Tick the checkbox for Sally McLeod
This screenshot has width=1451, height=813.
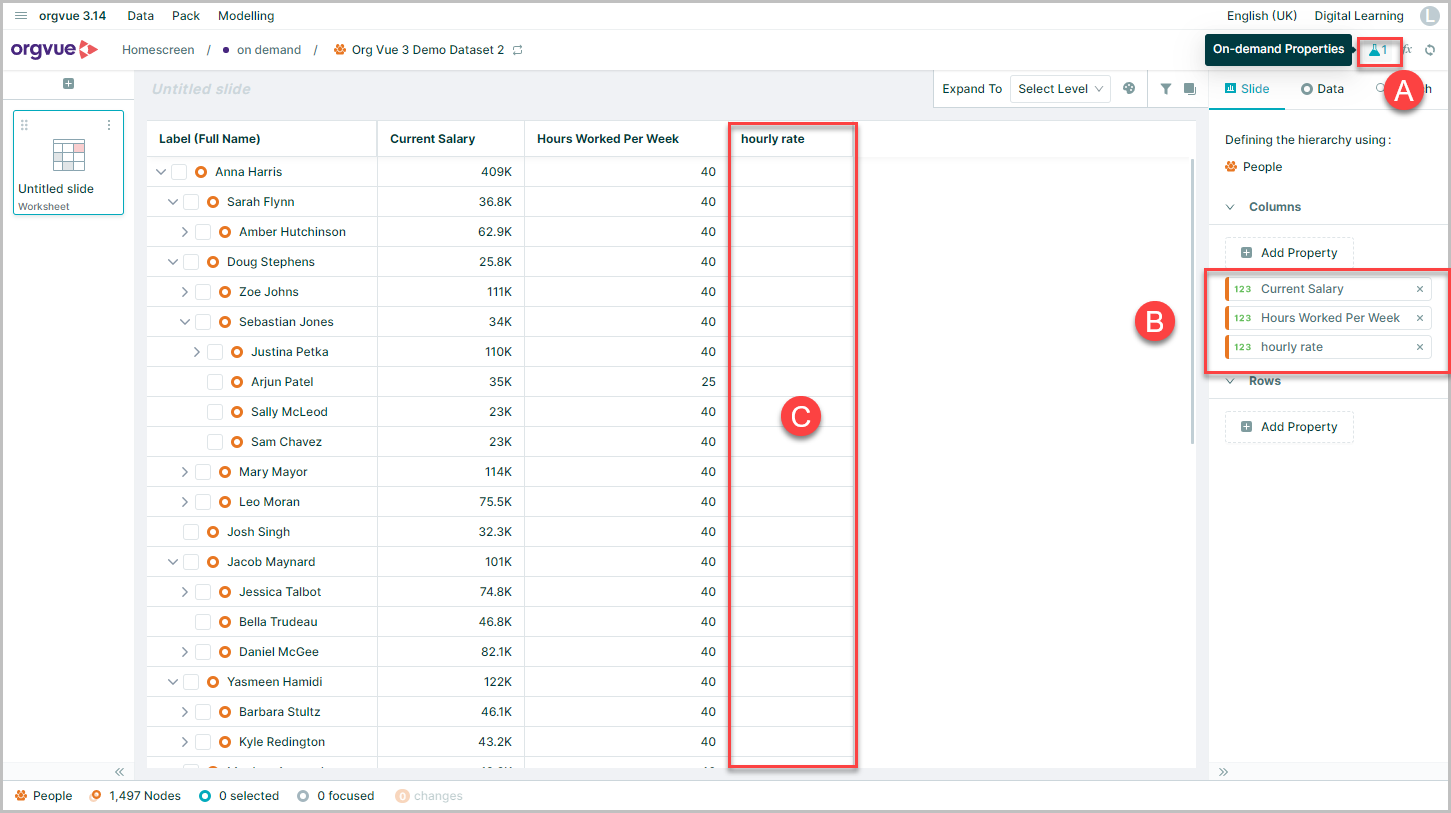(x=215, y=412)
